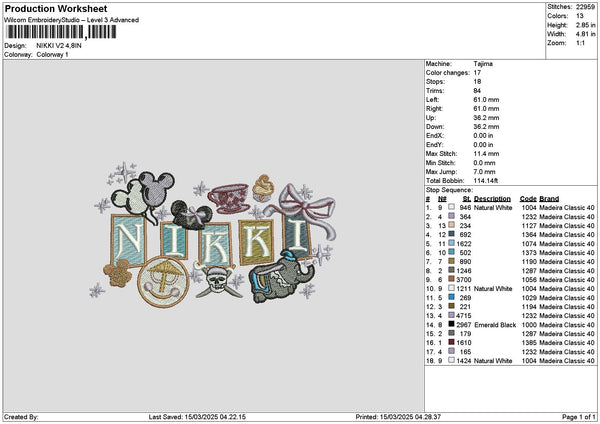
Task: Select the stitch count 3700 in row 9
Action: click(x=464, y=279)
